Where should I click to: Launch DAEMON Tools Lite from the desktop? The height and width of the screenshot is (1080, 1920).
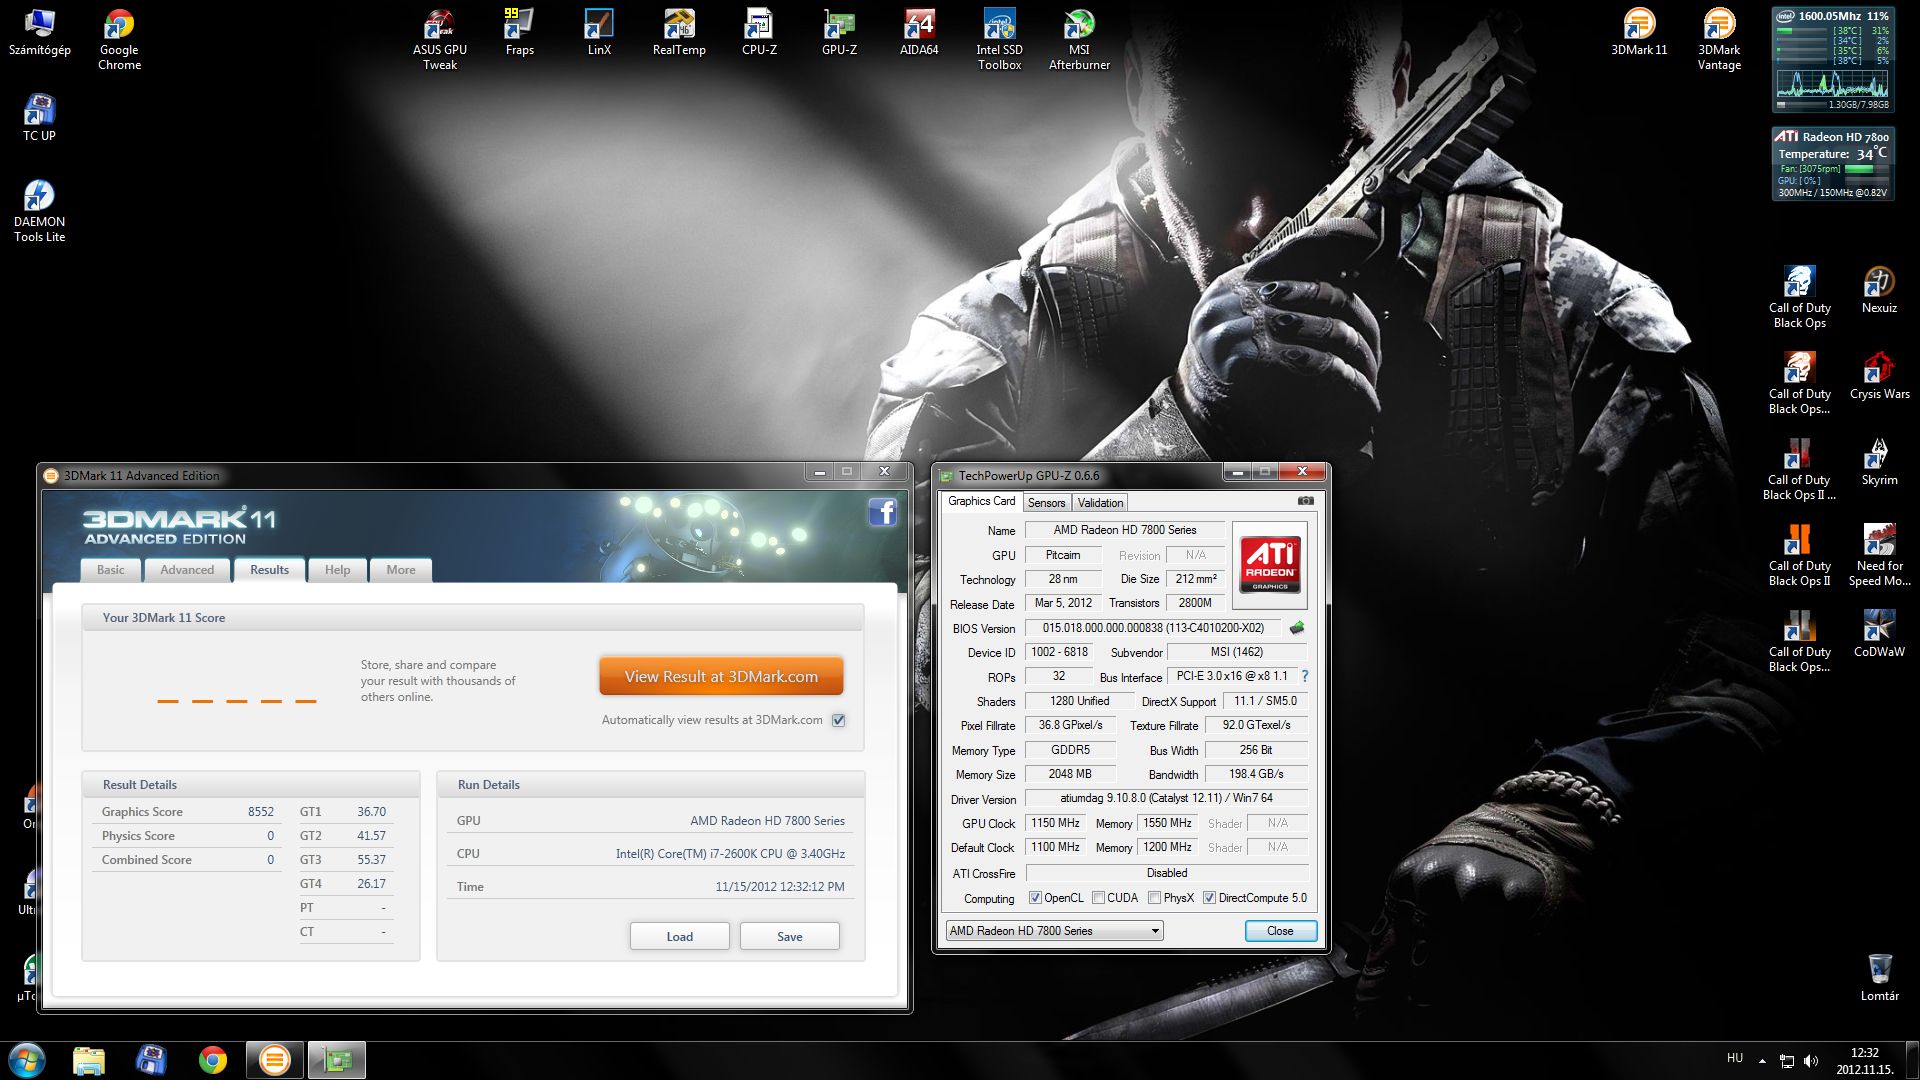tap(39, 212)
